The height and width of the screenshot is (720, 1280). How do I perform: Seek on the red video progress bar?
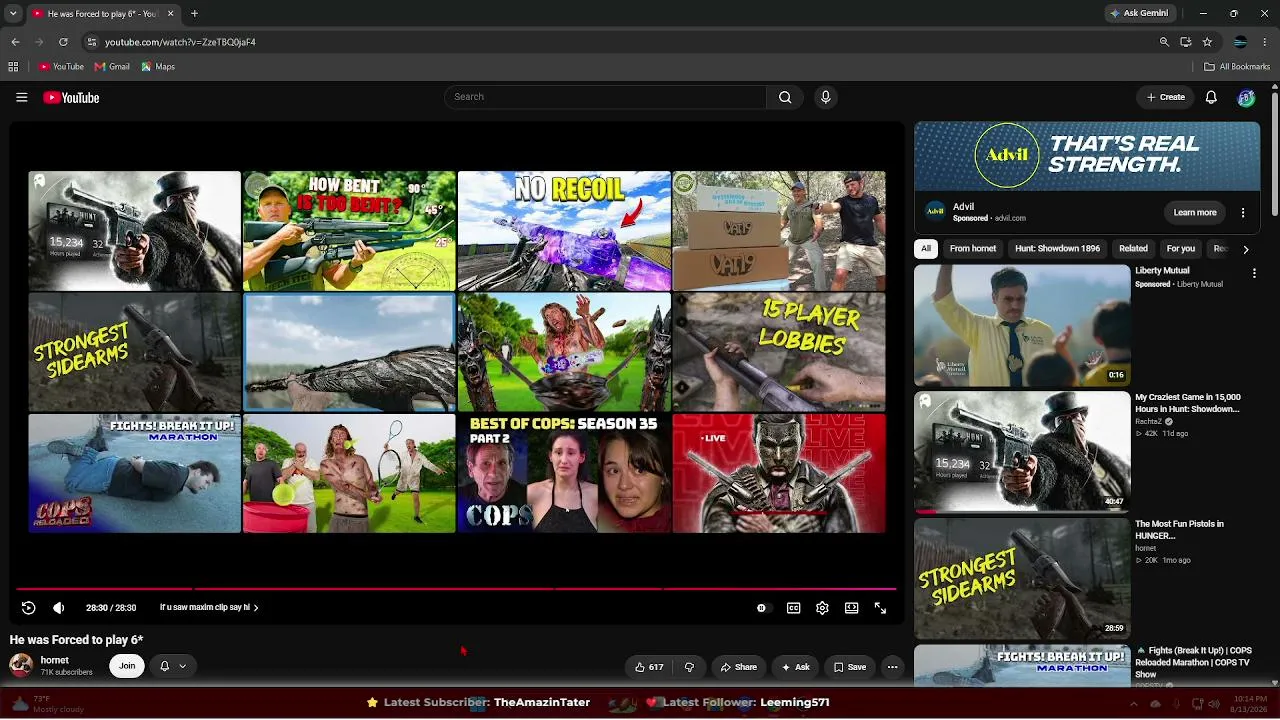pyautogui.click(x=455, y=588)
